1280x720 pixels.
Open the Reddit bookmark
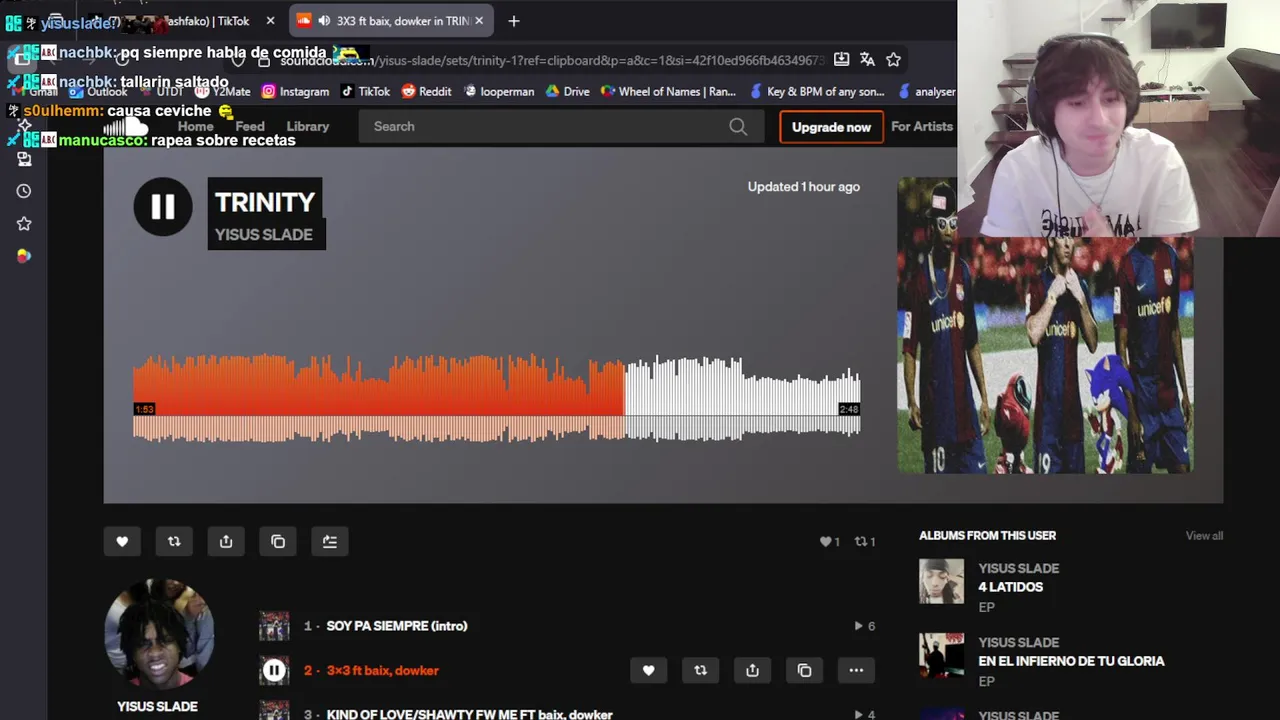[426, 91]
